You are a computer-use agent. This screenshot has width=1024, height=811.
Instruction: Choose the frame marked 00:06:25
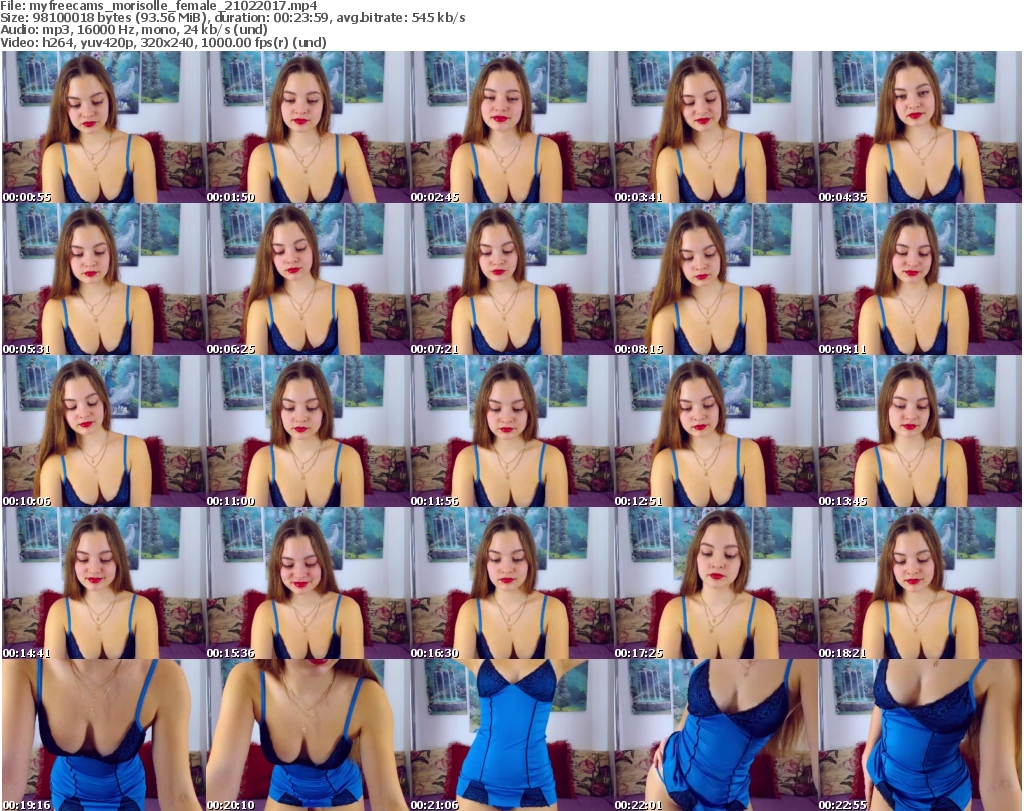point(308,279)
